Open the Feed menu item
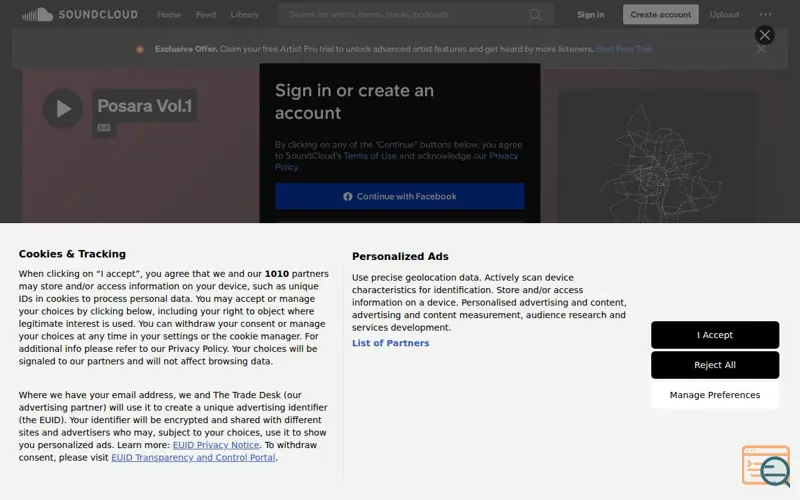Screen dimensions: 800x500 [x=206, y=15]
